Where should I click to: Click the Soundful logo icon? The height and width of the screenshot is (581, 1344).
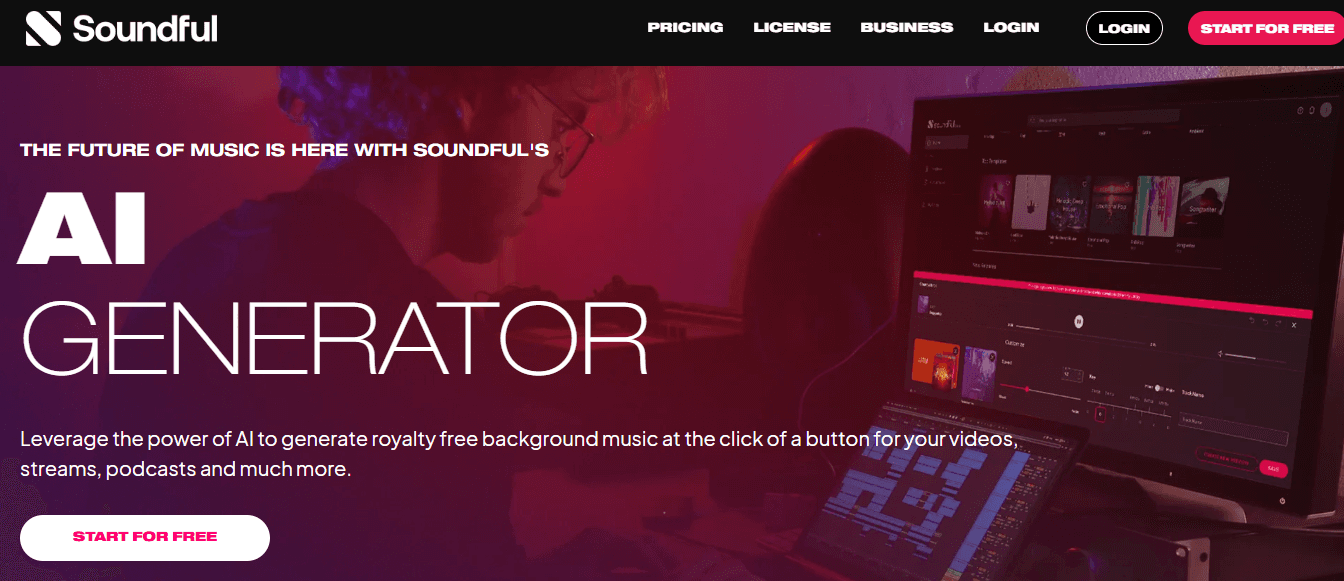pyautogui.click(x=44, y=28)
